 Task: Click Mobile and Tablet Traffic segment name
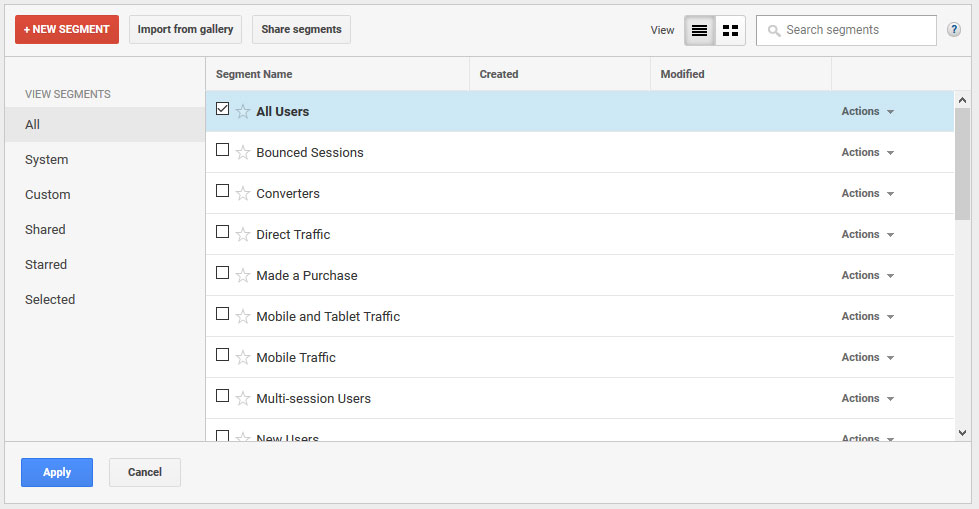[328, 317]
